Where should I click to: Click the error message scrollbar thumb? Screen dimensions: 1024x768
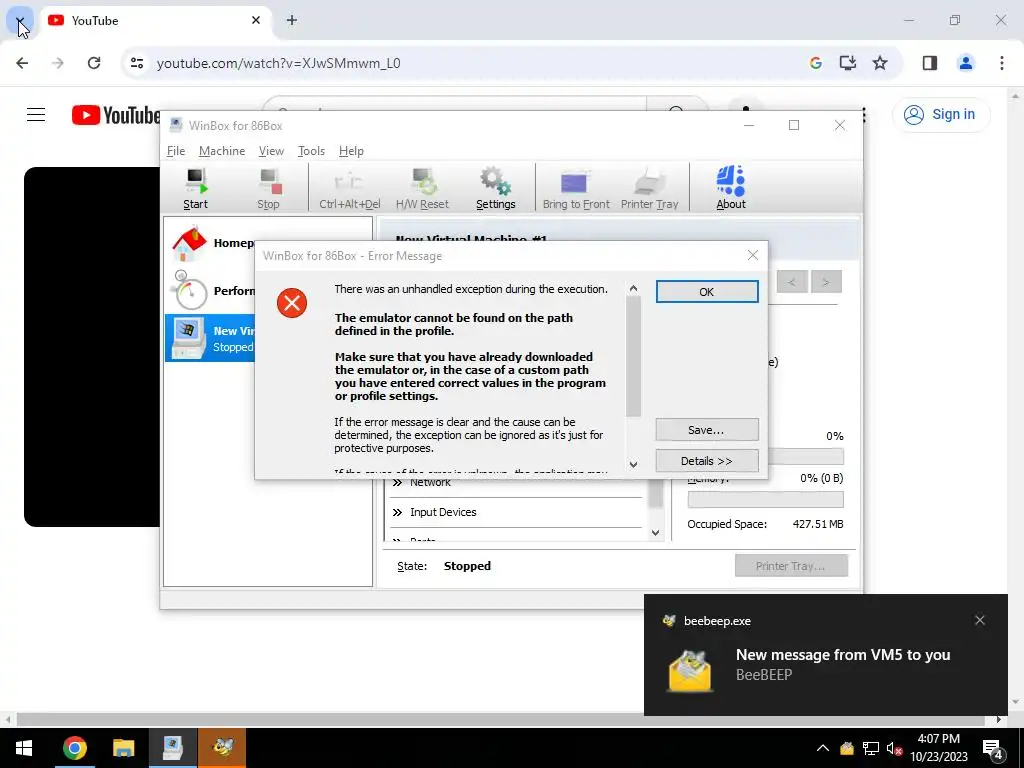(x=633, y=356)
